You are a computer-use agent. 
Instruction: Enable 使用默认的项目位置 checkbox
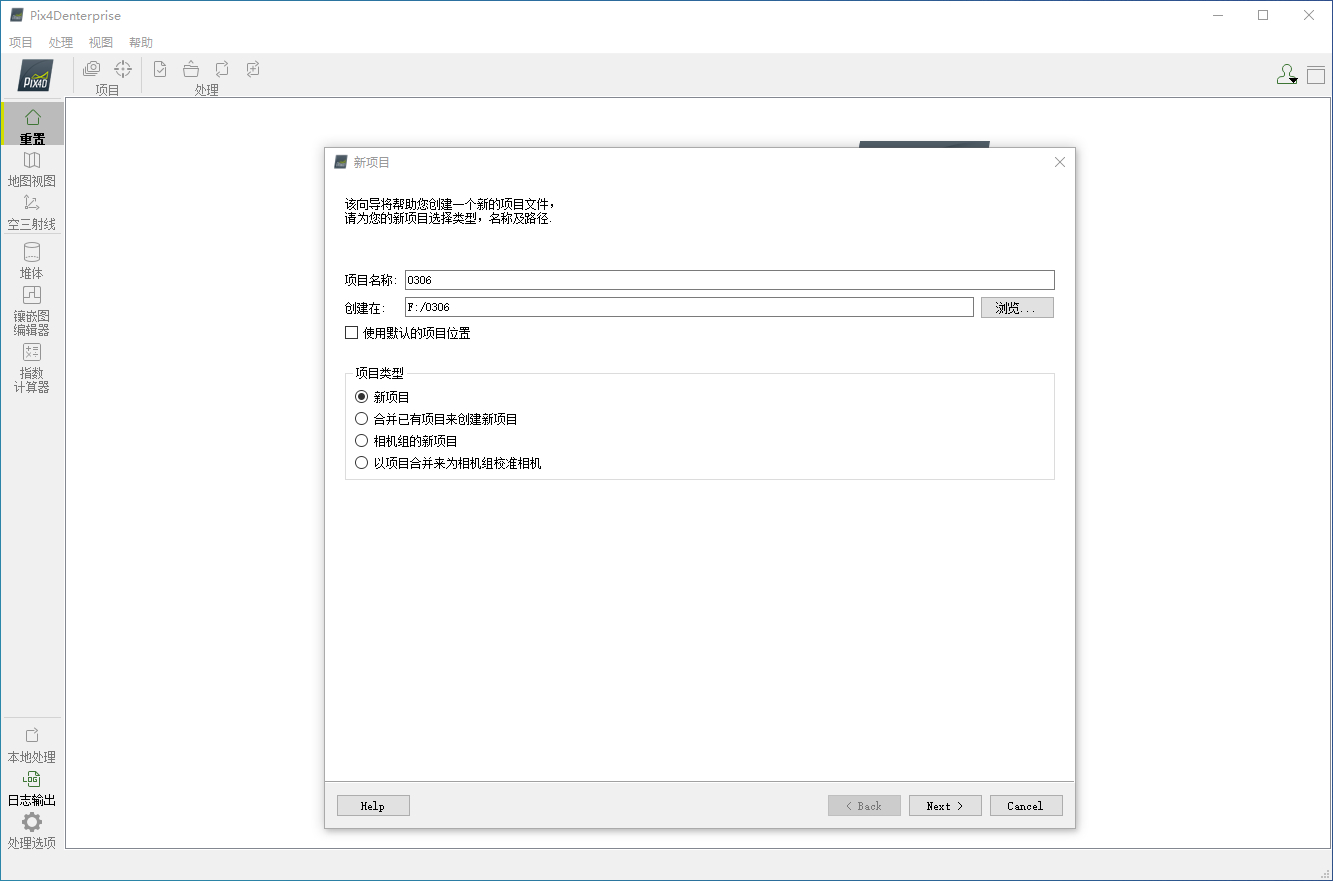[351, 333]
